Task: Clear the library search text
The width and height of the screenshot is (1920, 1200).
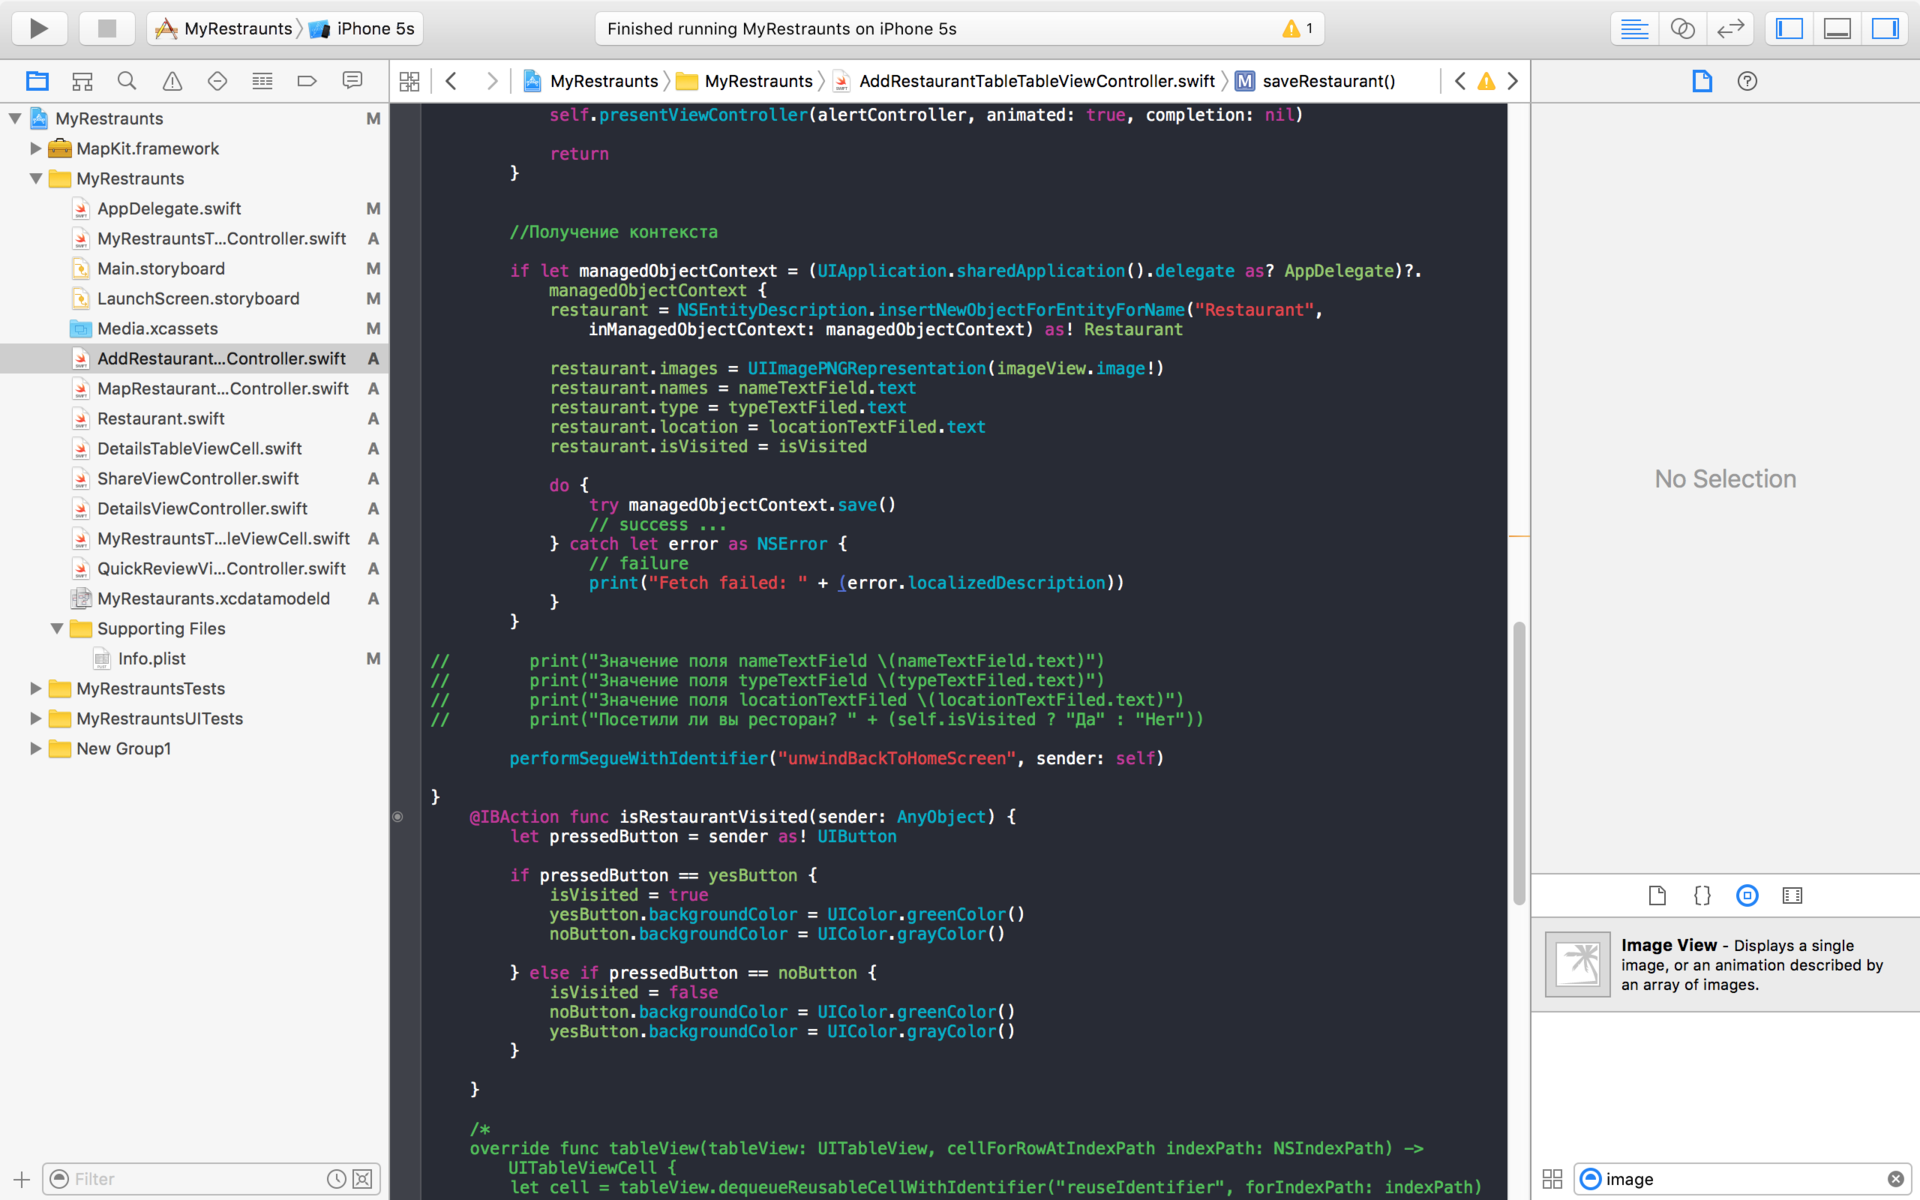Action: point(1895,1179)
